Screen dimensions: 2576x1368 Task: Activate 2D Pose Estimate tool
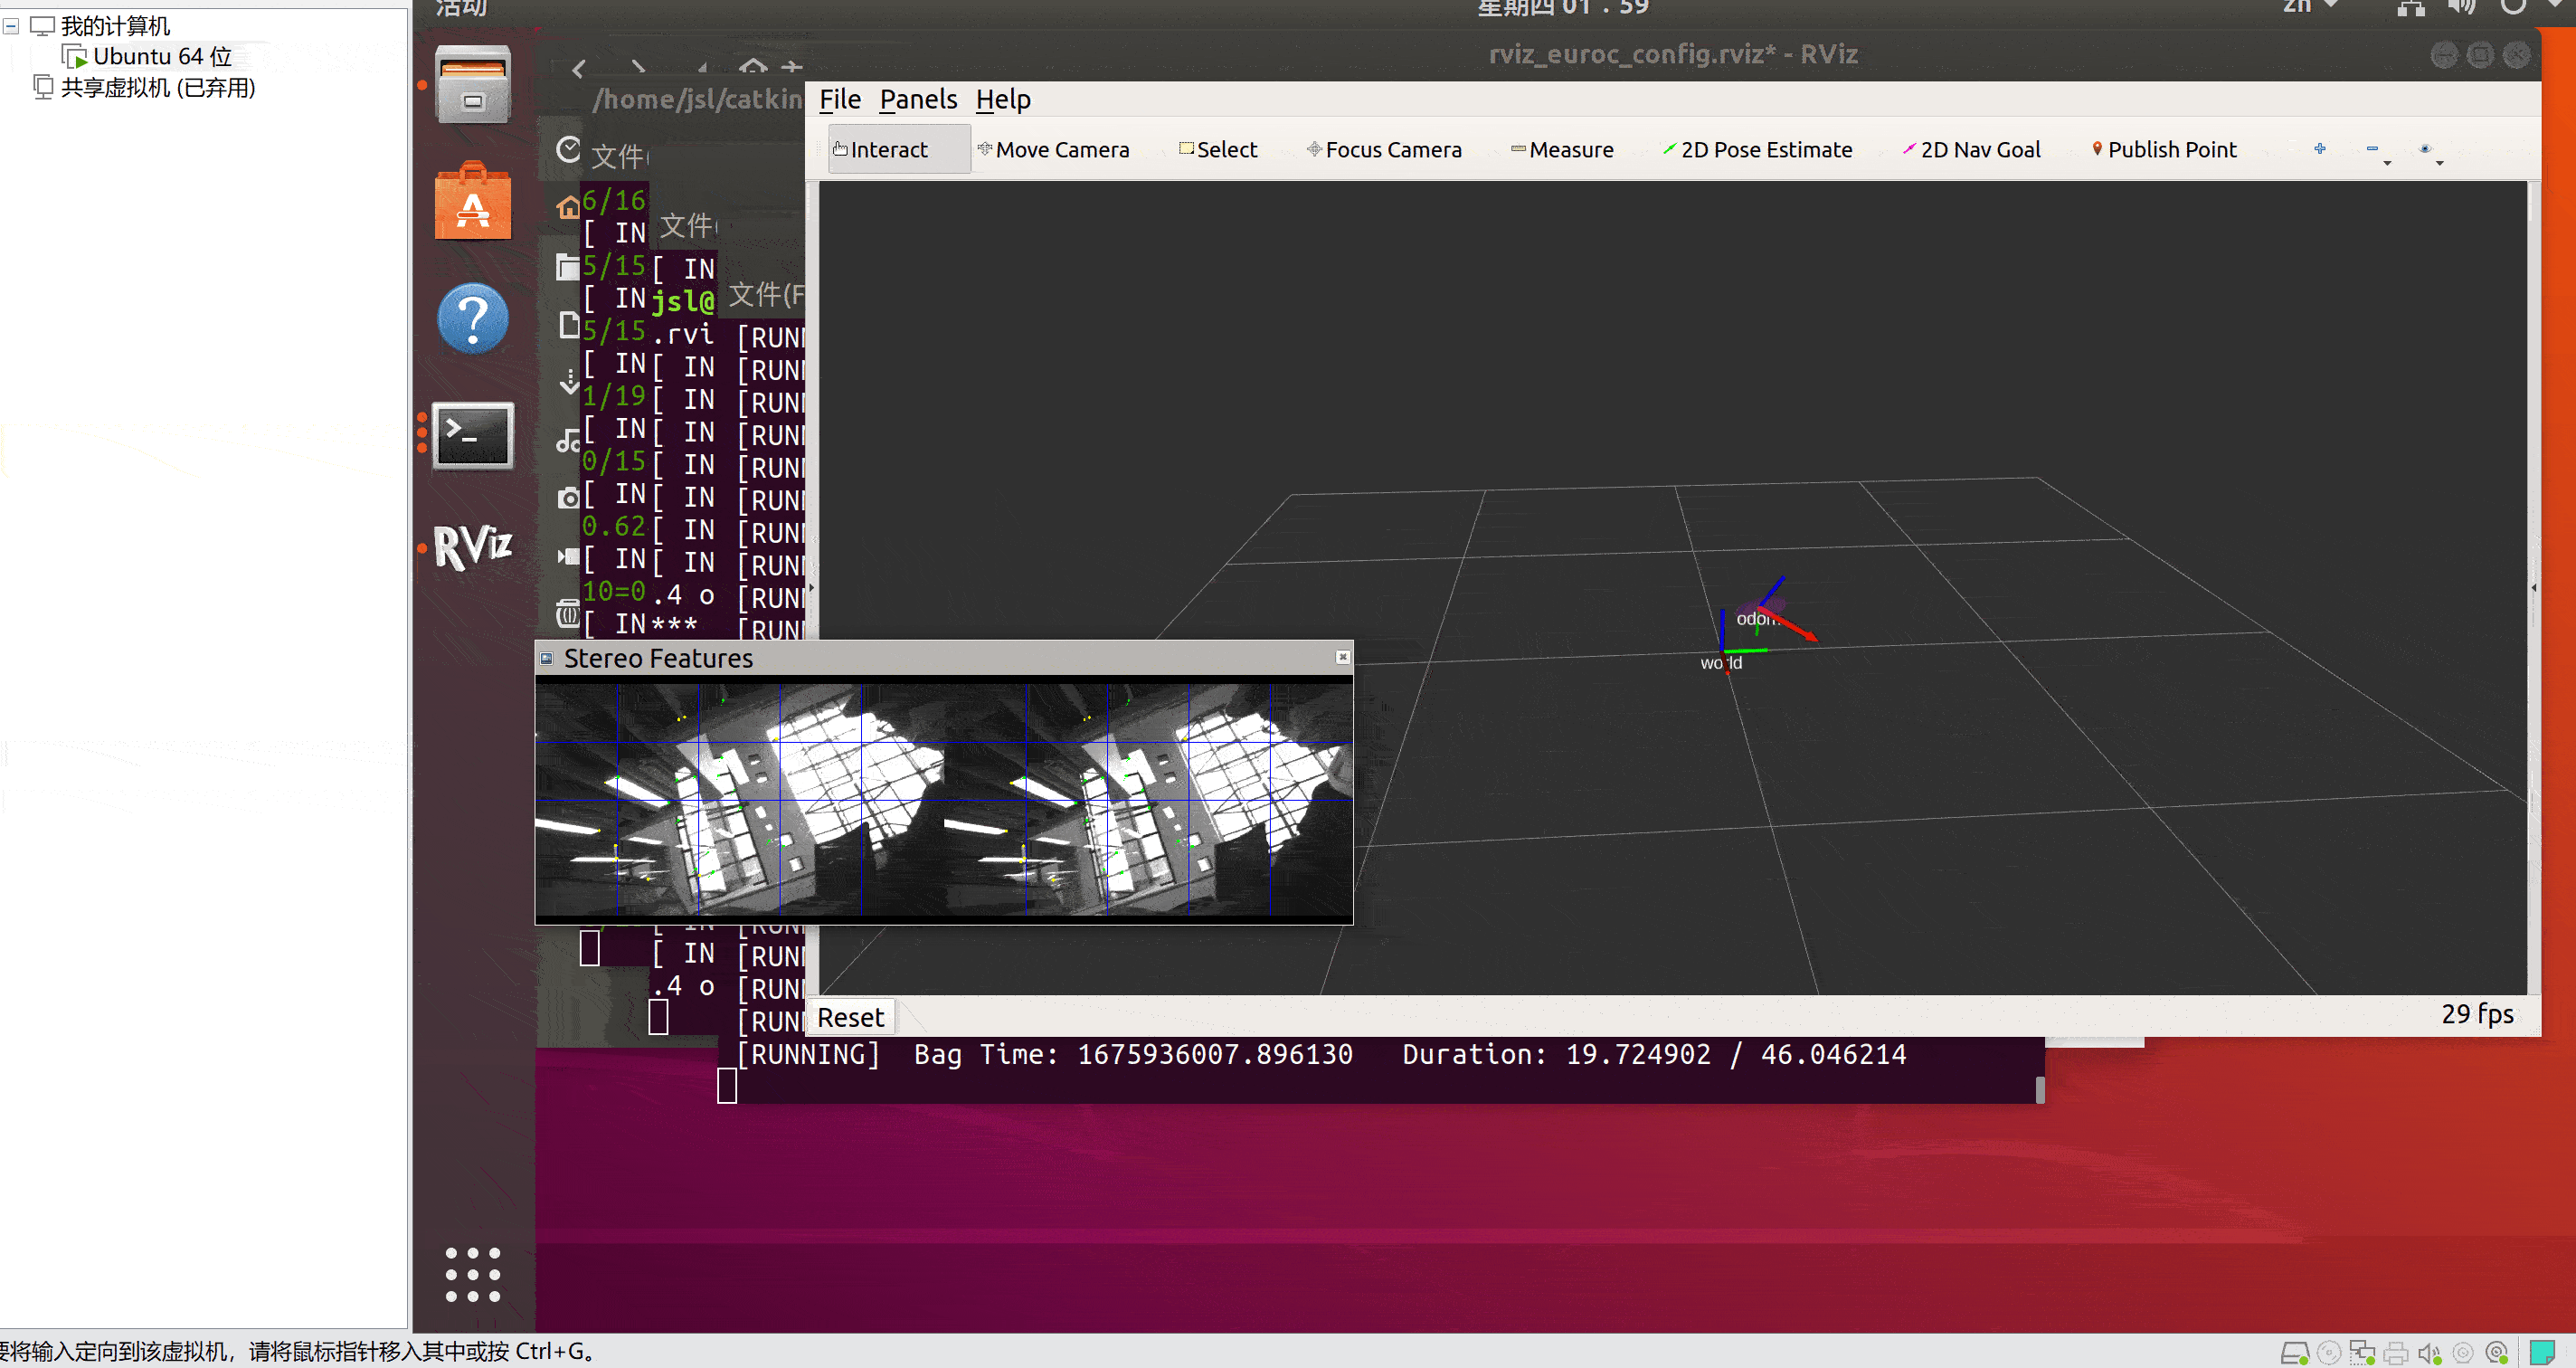pos(1757,150)
